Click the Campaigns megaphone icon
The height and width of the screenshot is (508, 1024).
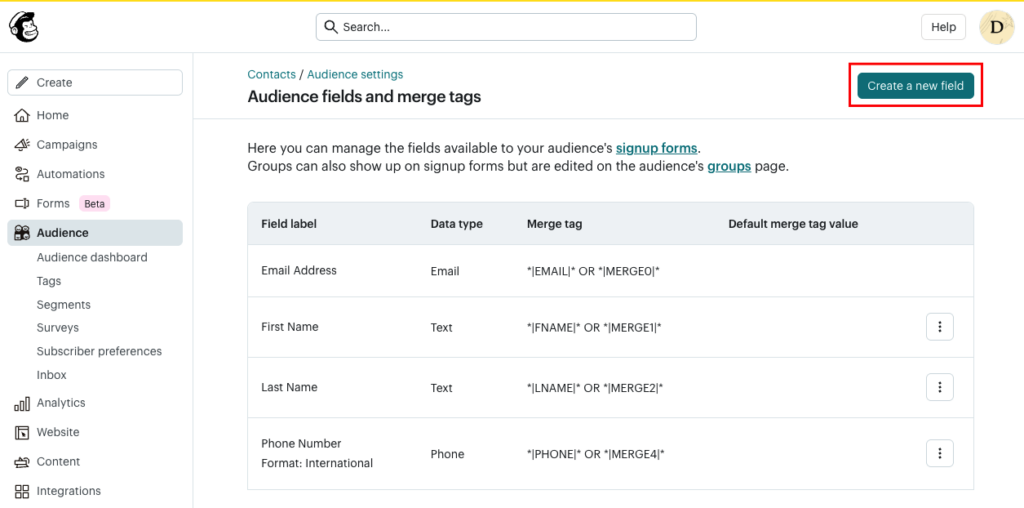22,145
